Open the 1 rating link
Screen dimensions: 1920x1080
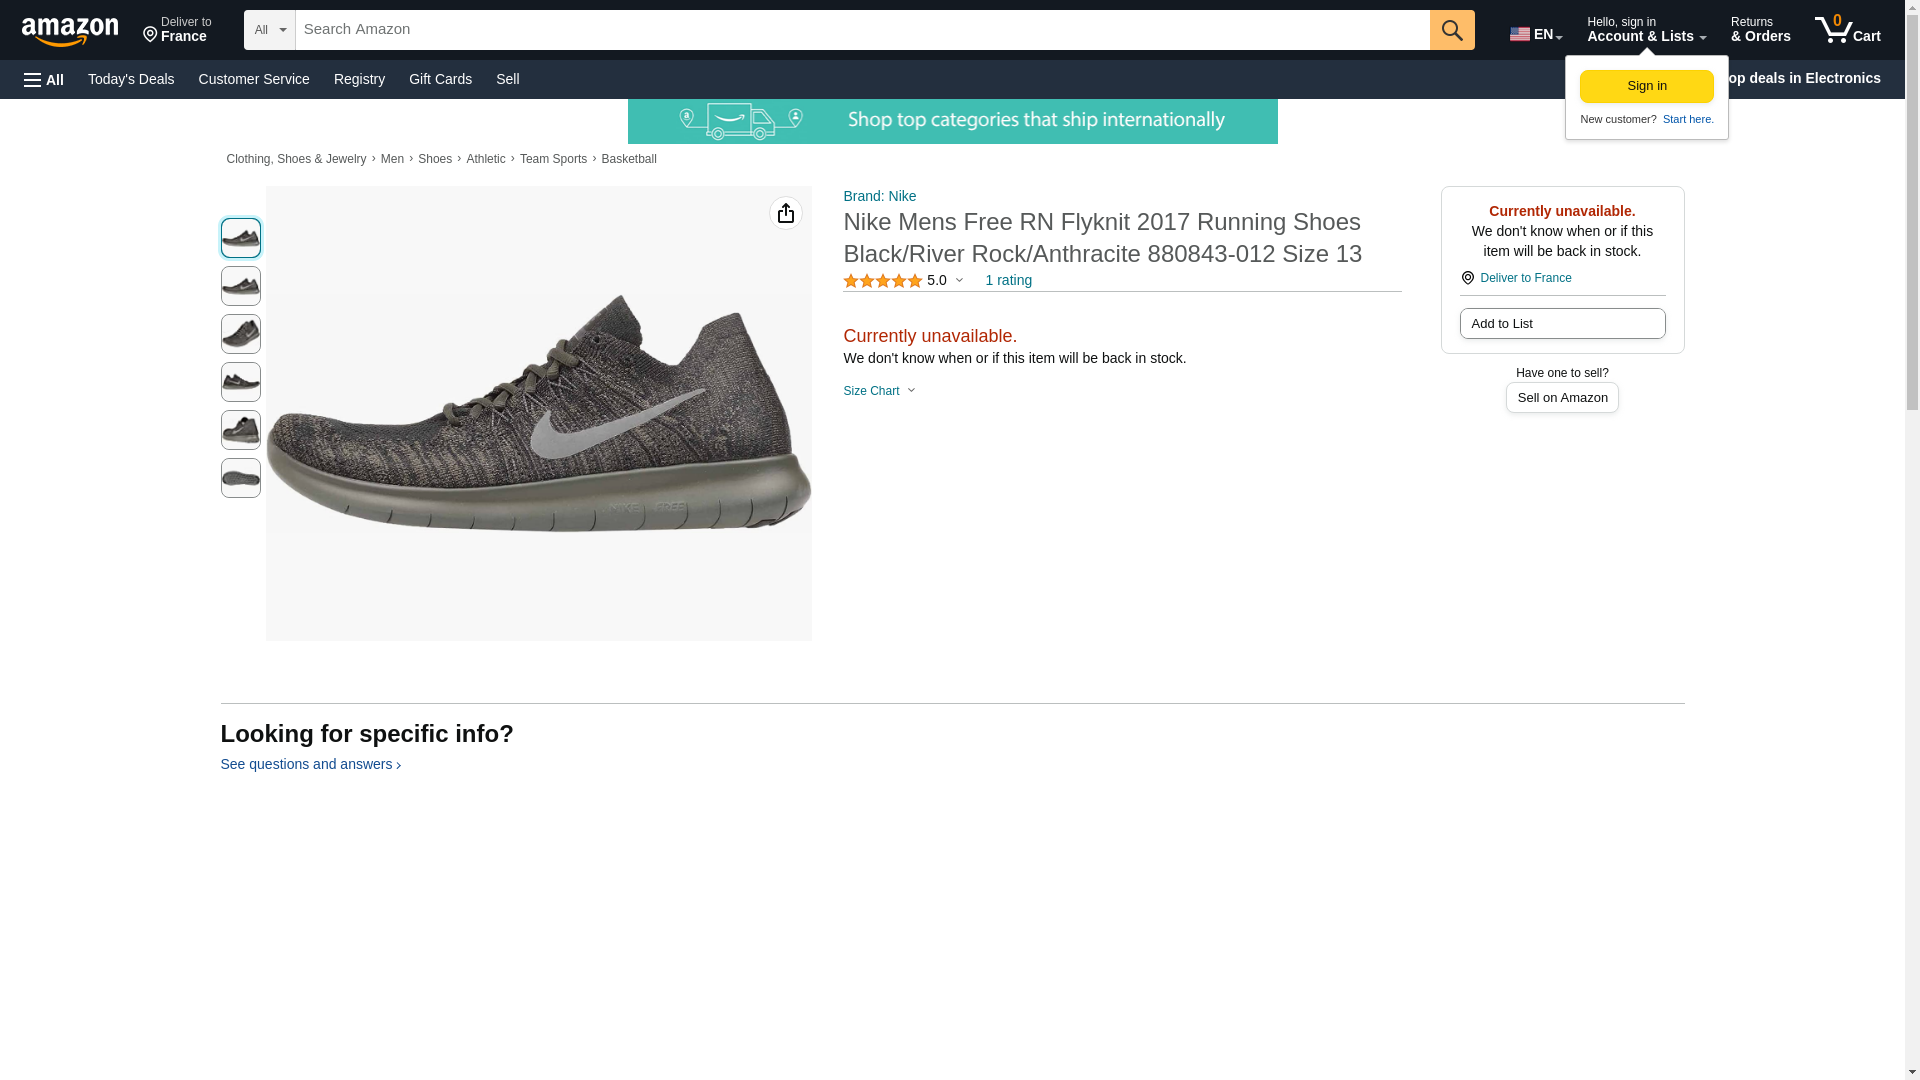coord(1008,281)
